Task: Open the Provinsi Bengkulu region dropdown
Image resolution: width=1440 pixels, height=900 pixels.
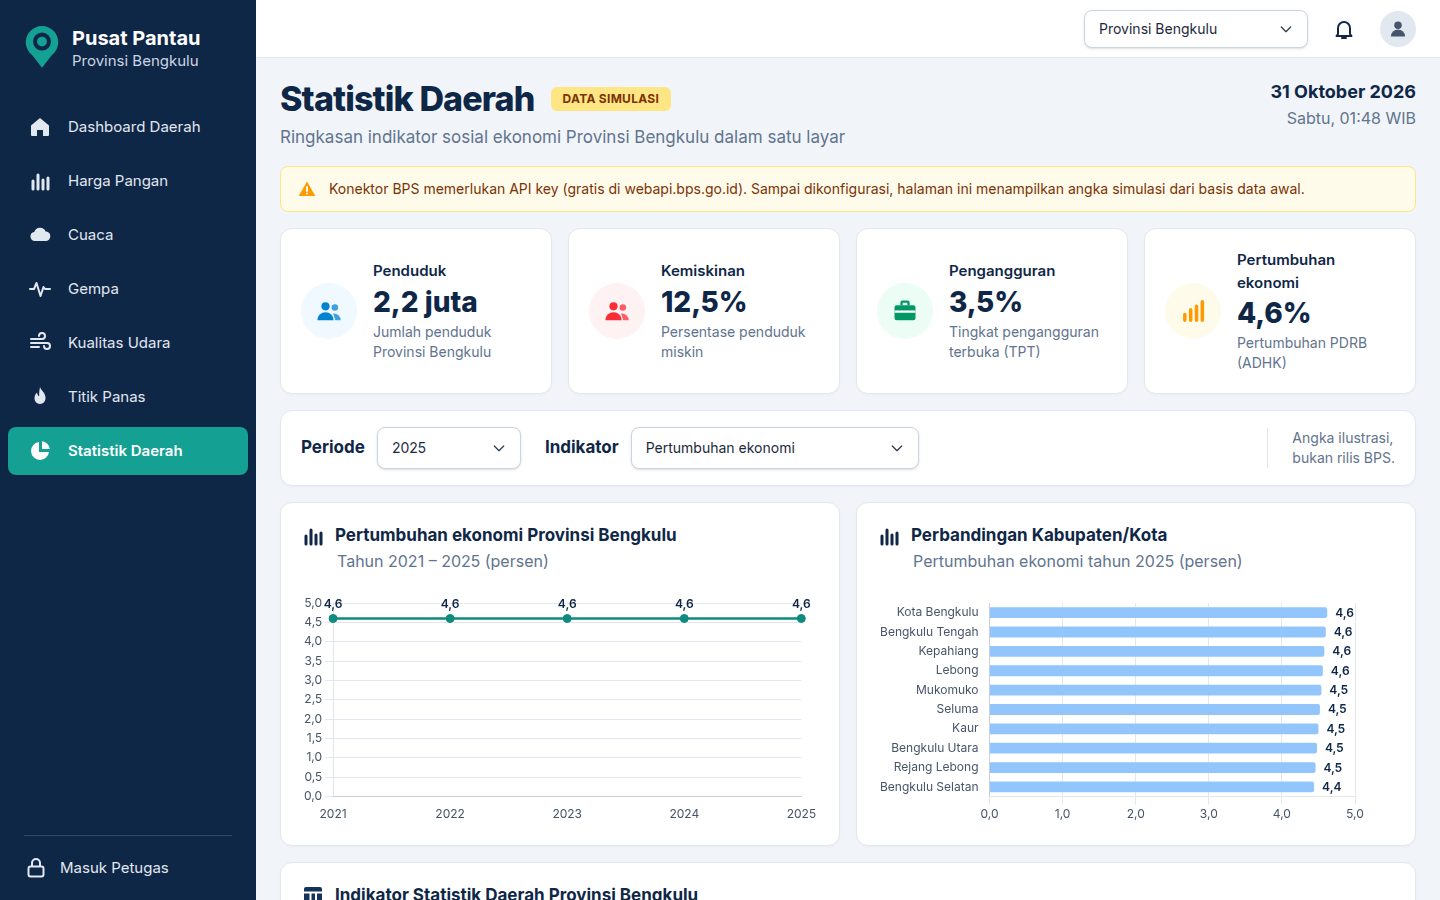Action: pos(1196,29)
